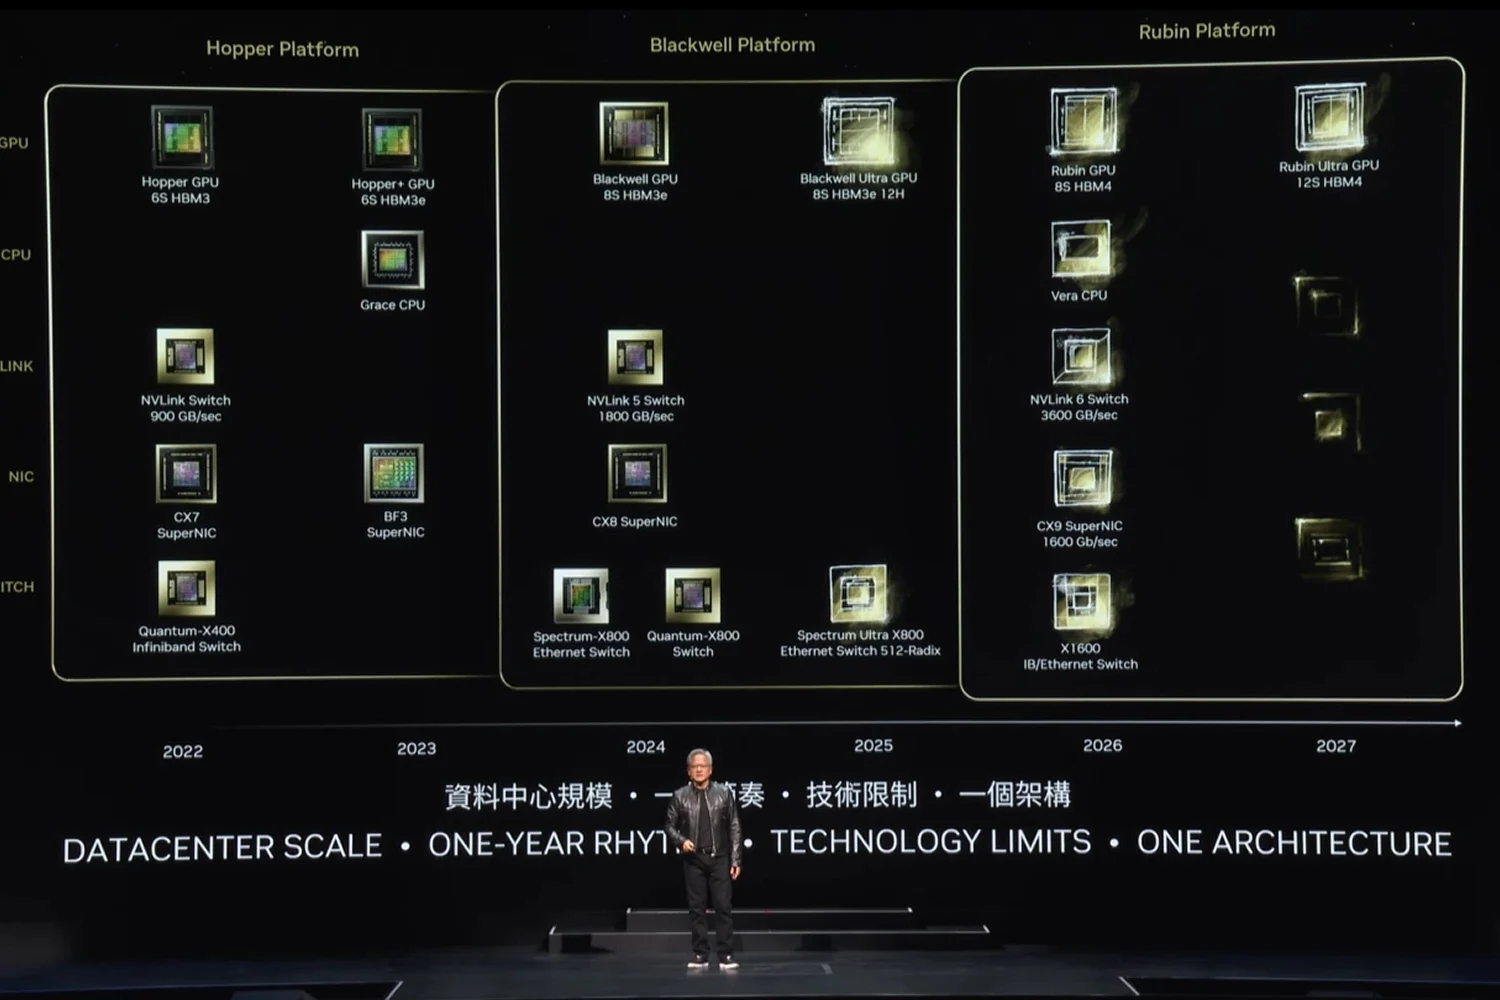Click the DATACENTER SCALE text
Viewport: 1500px width, 1000px height.
click(x=222, y=848)
